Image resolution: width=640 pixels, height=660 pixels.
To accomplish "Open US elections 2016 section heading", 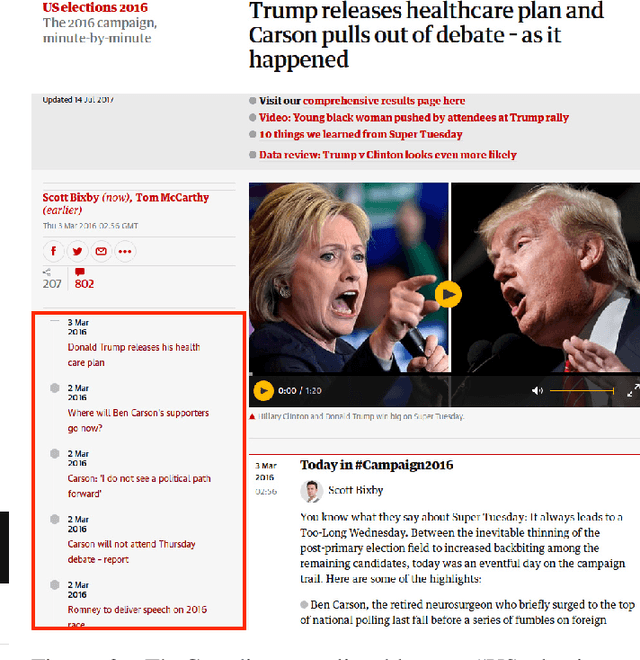I will click(95, 7).
